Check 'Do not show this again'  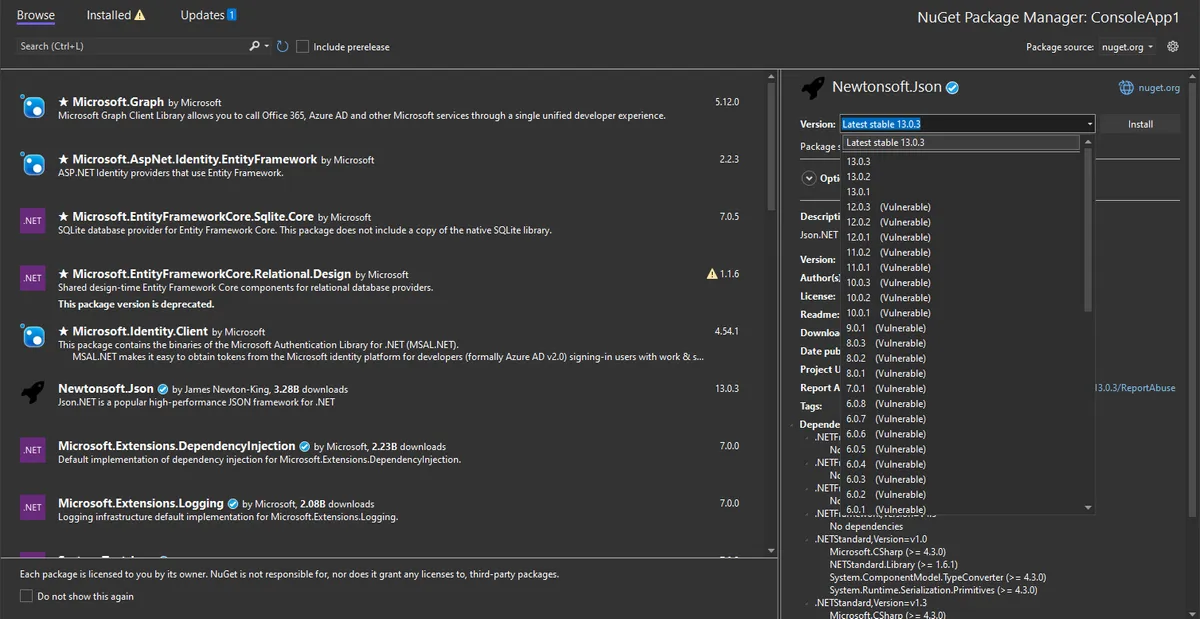(x=26, y=596)
